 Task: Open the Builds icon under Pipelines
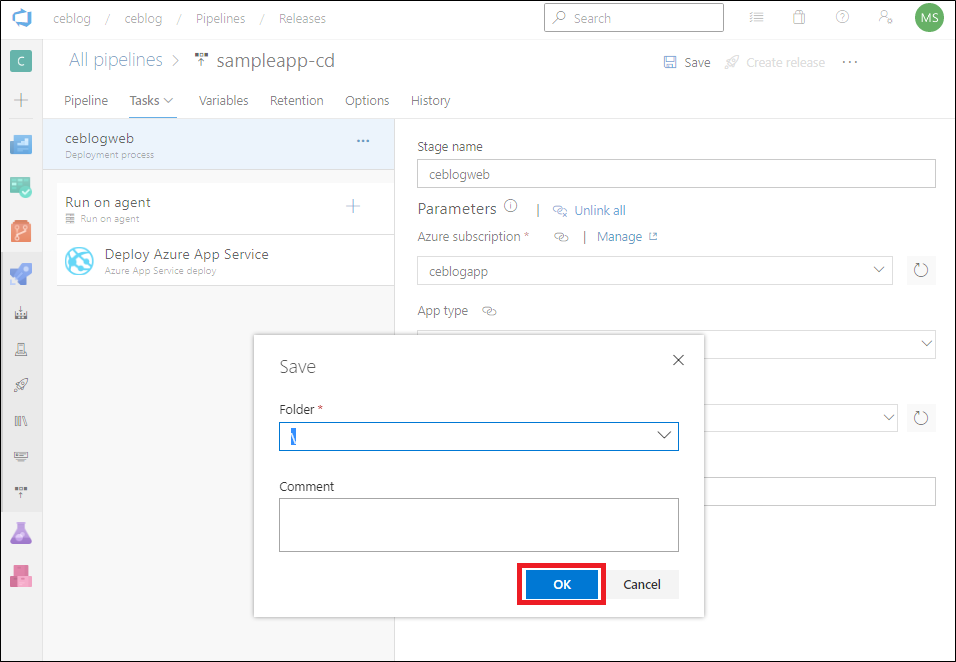pyautogui.click(x=21, y=313)
